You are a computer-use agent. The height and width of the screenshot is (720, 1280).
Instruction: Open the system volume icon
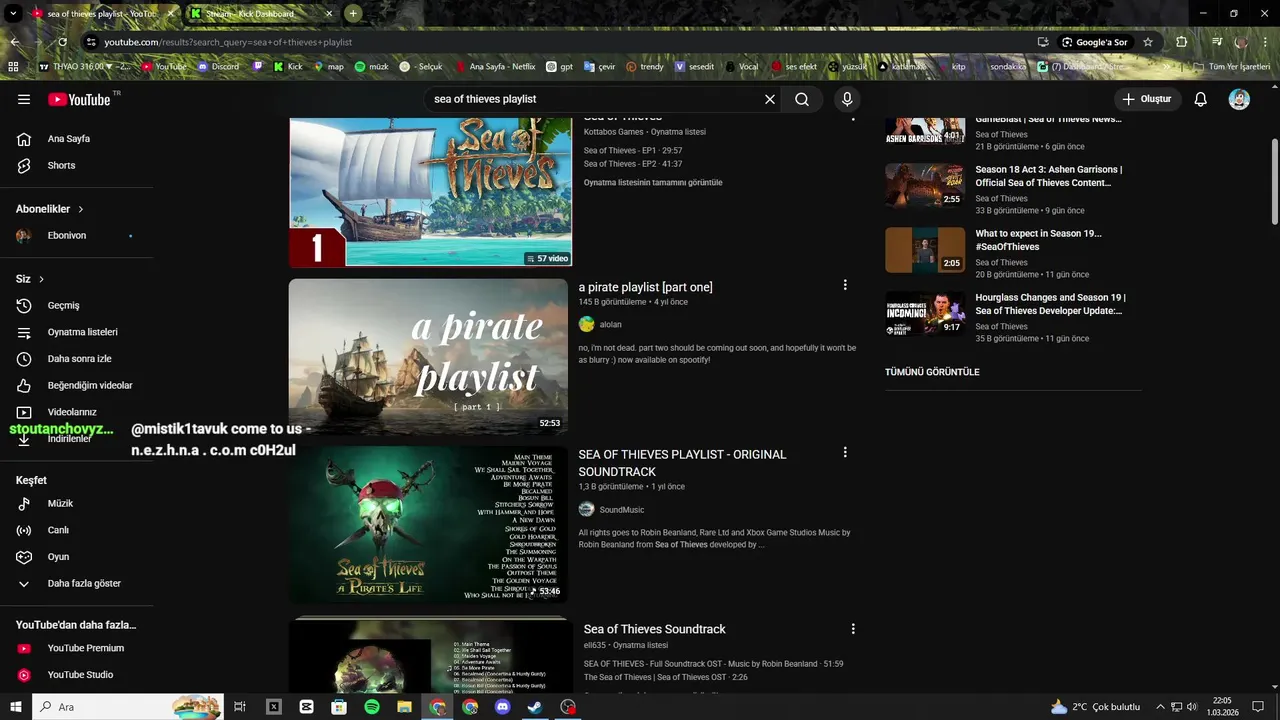pyautogui.click(x=1191, y=707)
